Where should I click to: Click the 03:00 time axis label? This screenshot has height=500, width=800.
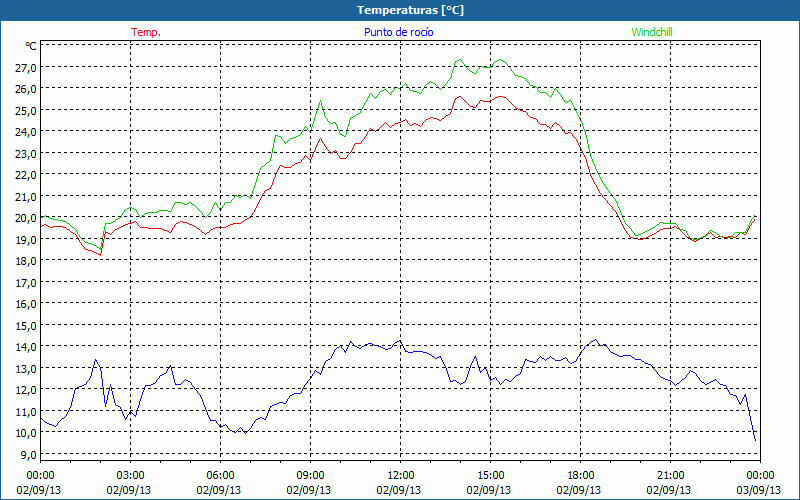pyautogui.click(x=131, y=476)
